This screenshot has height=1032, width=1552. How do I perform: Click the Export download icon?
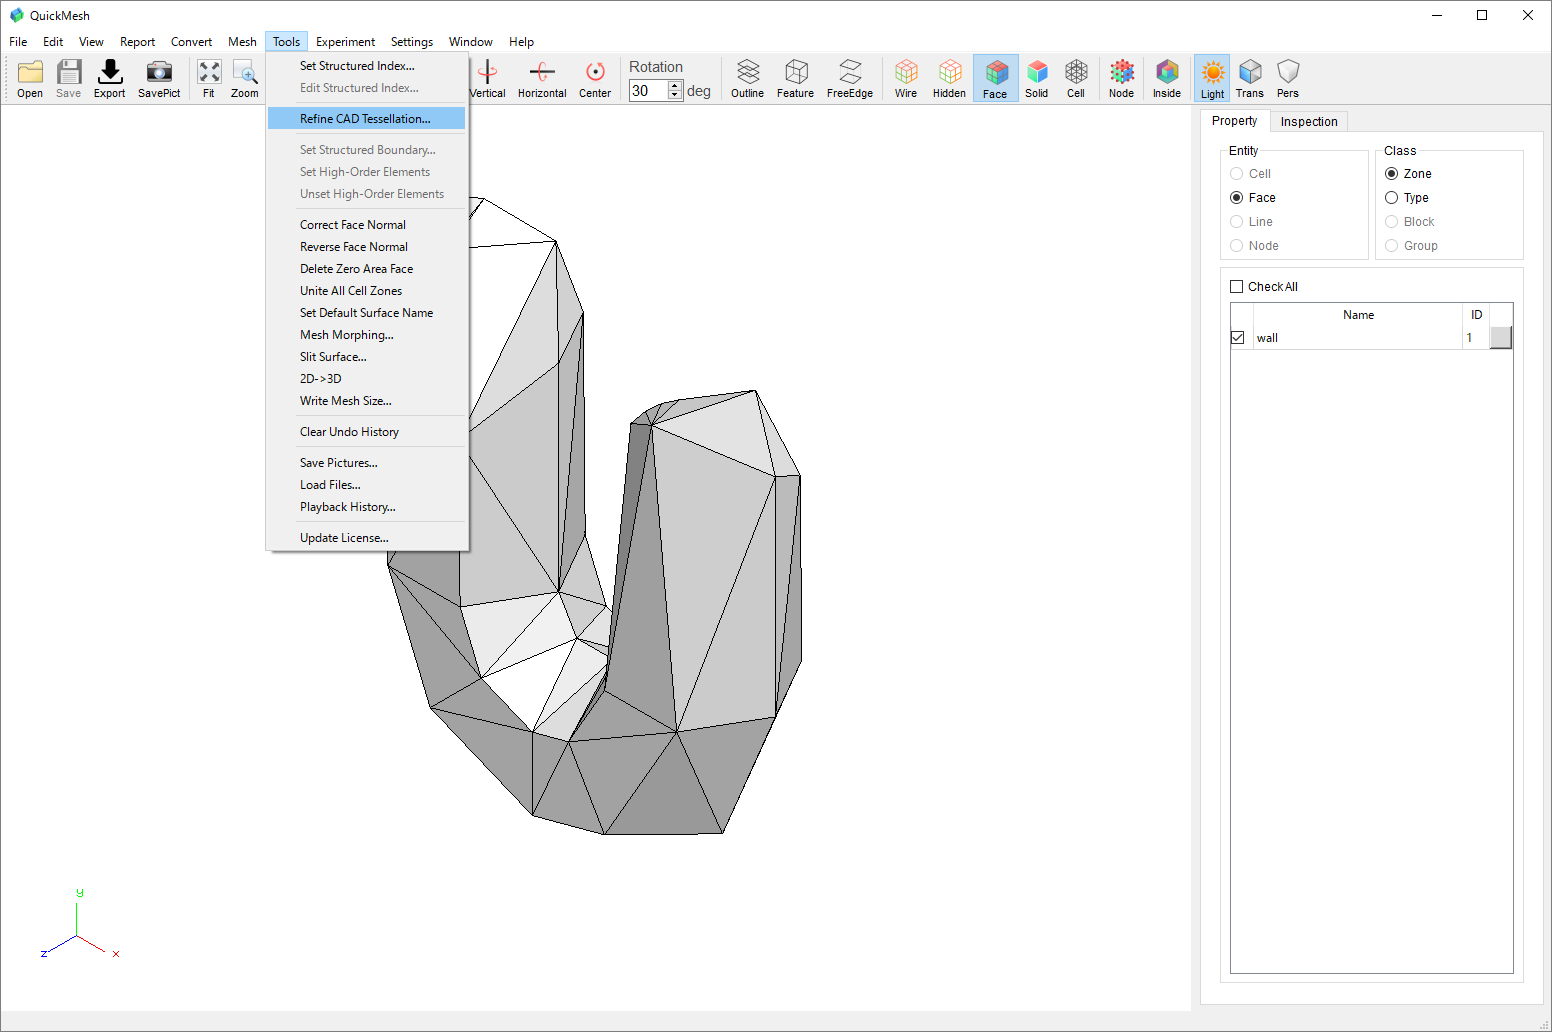pyautogui.click(x=110, y=78)
